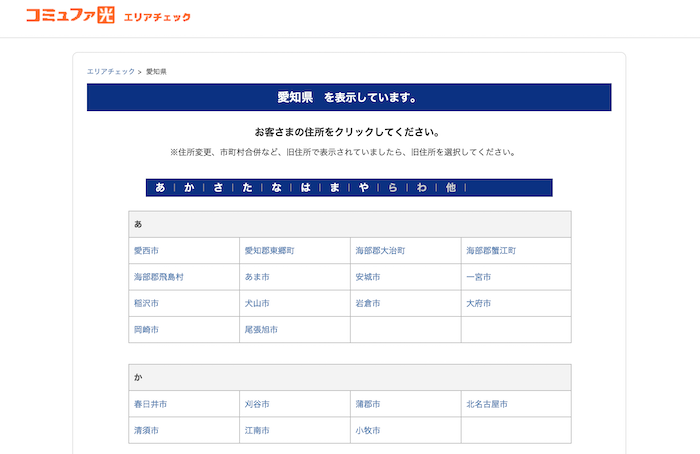Screen dimensions: 700x454
Task: Click the お客さまの住所をクリックしてください instruction
Action: [x=348, y=132]
